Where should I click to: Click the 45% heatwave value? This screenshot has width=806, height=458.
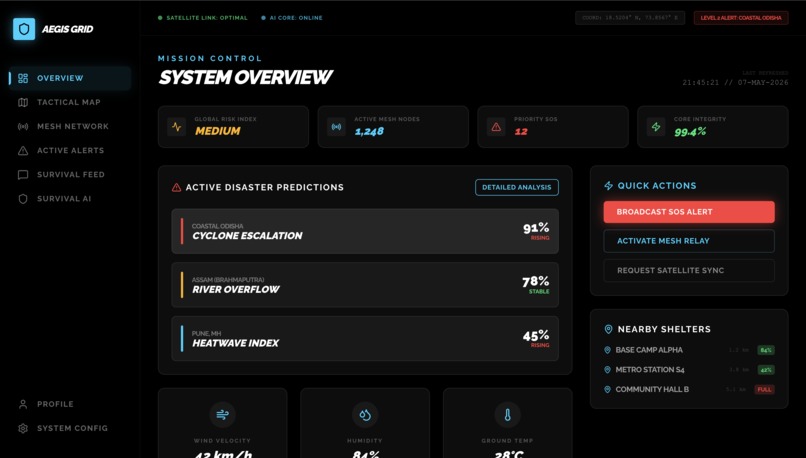coord(536,336)
